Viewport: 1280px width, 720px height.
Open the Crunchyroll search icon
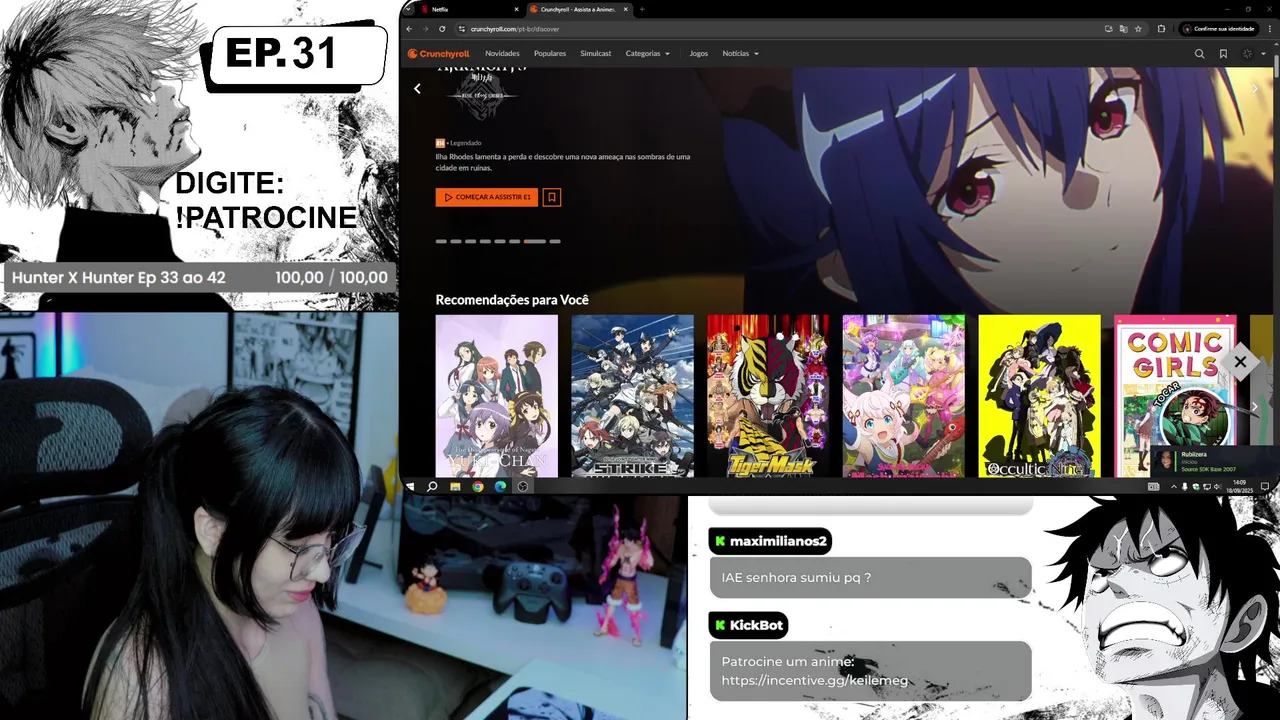[1199, 54]
